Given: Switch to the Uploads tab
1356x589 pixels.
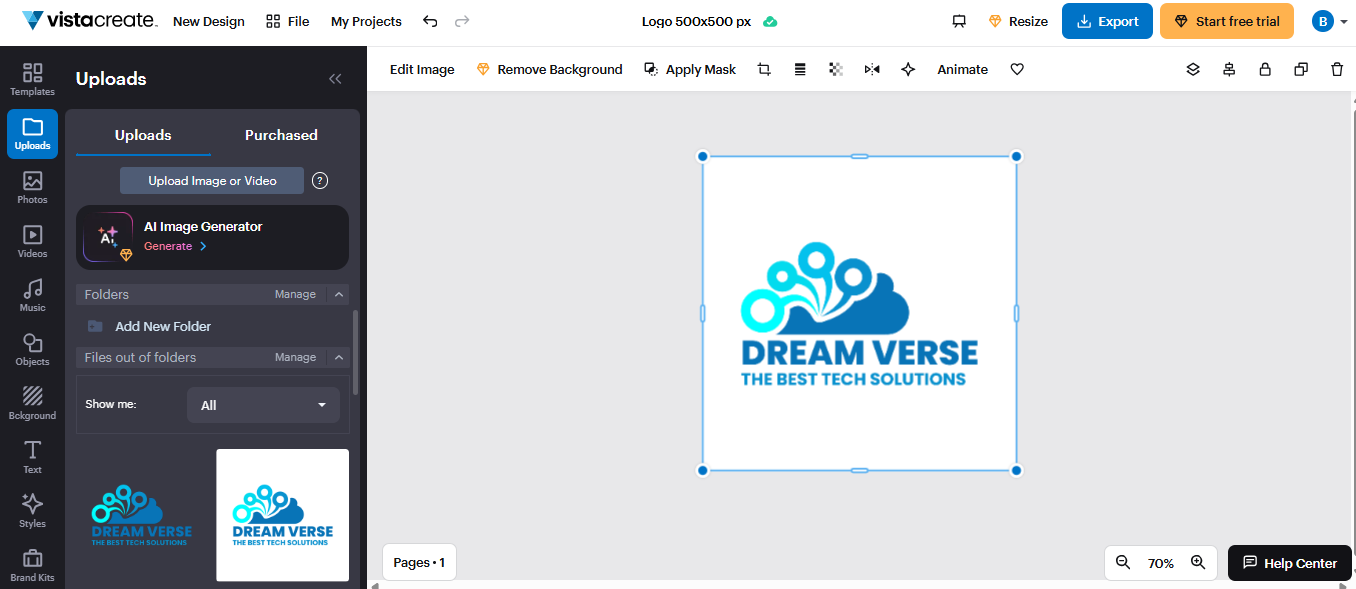Looking at the screenshot, I should [143, 135].
